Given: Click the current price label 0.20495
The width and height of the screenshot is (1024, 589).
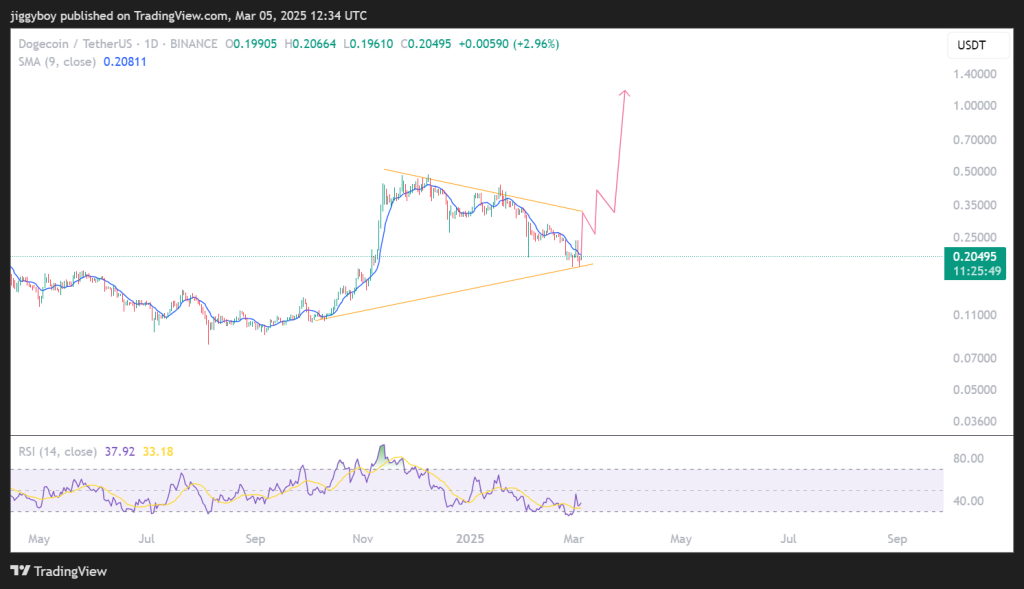Looking at the screenshot, I should (x=973, y=257).
